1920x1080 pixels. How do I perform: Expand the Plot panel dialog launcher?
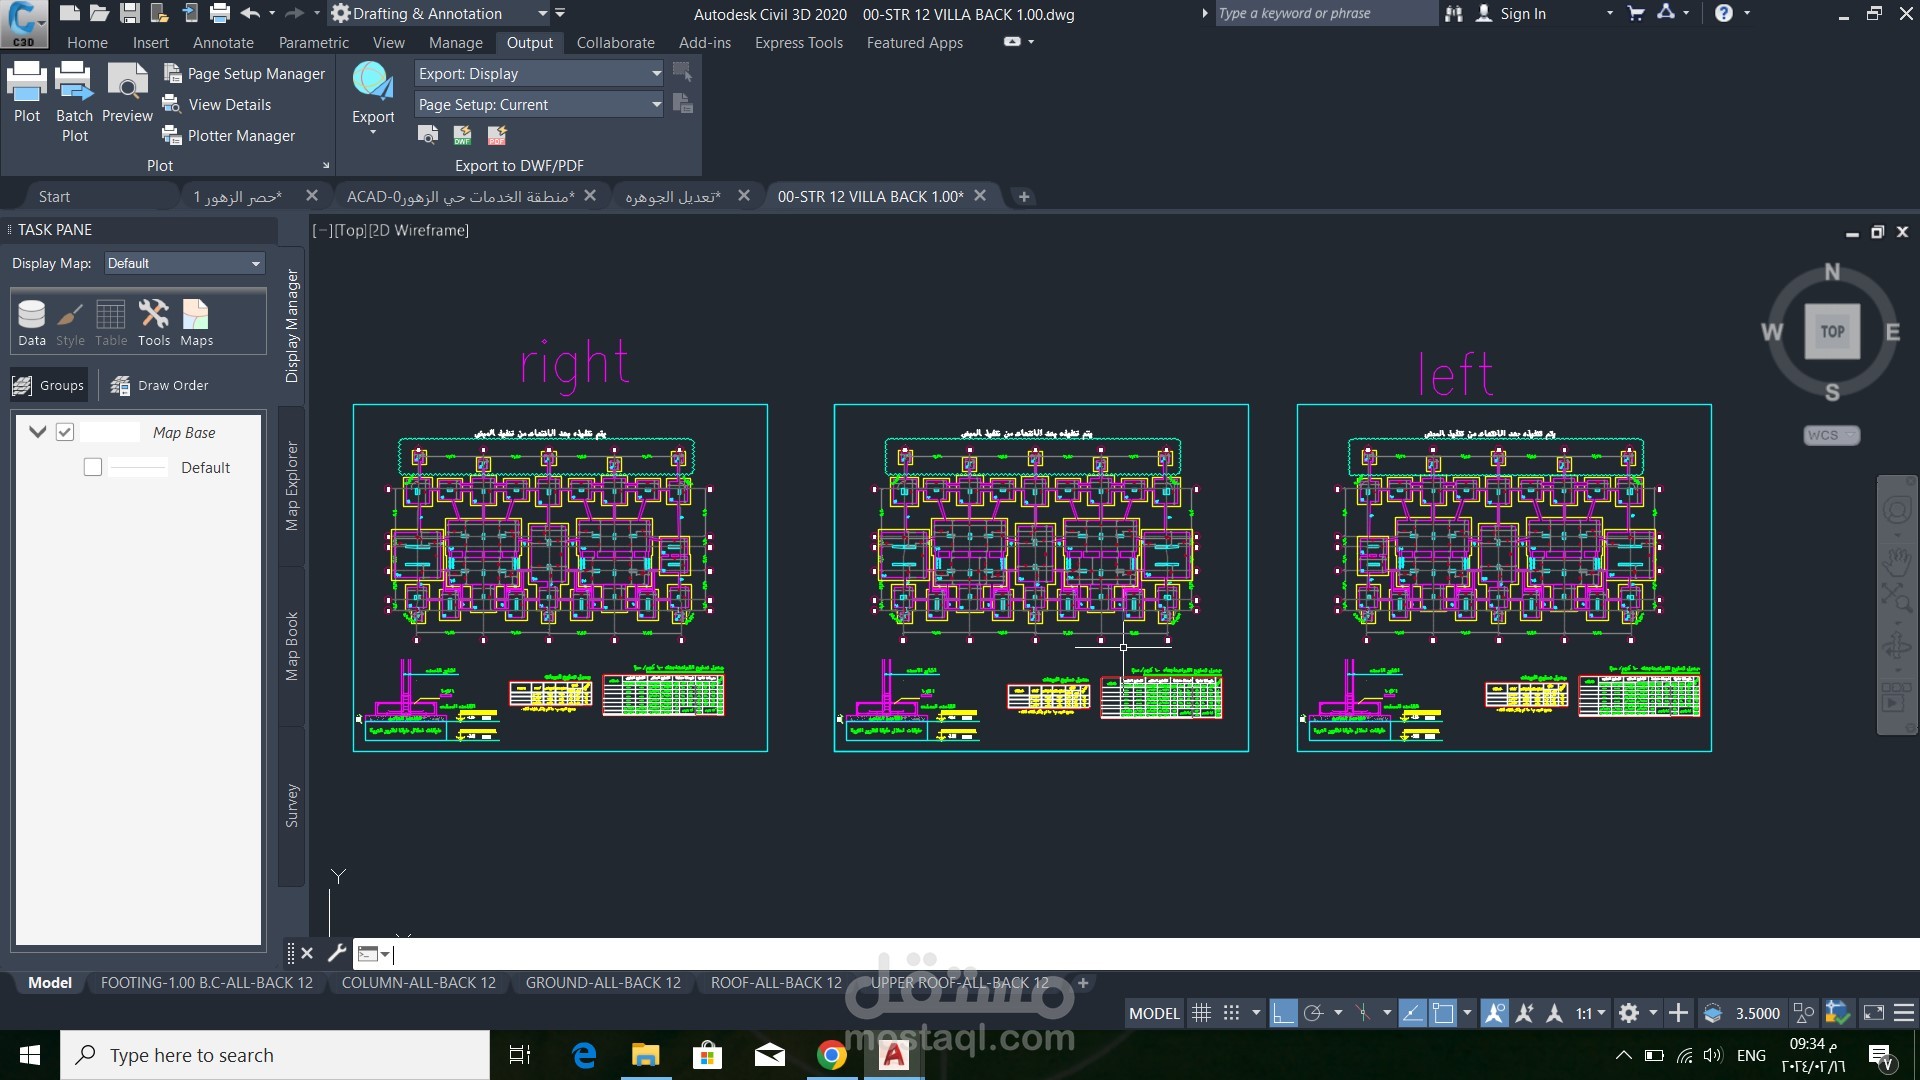(x=326, y=166)
